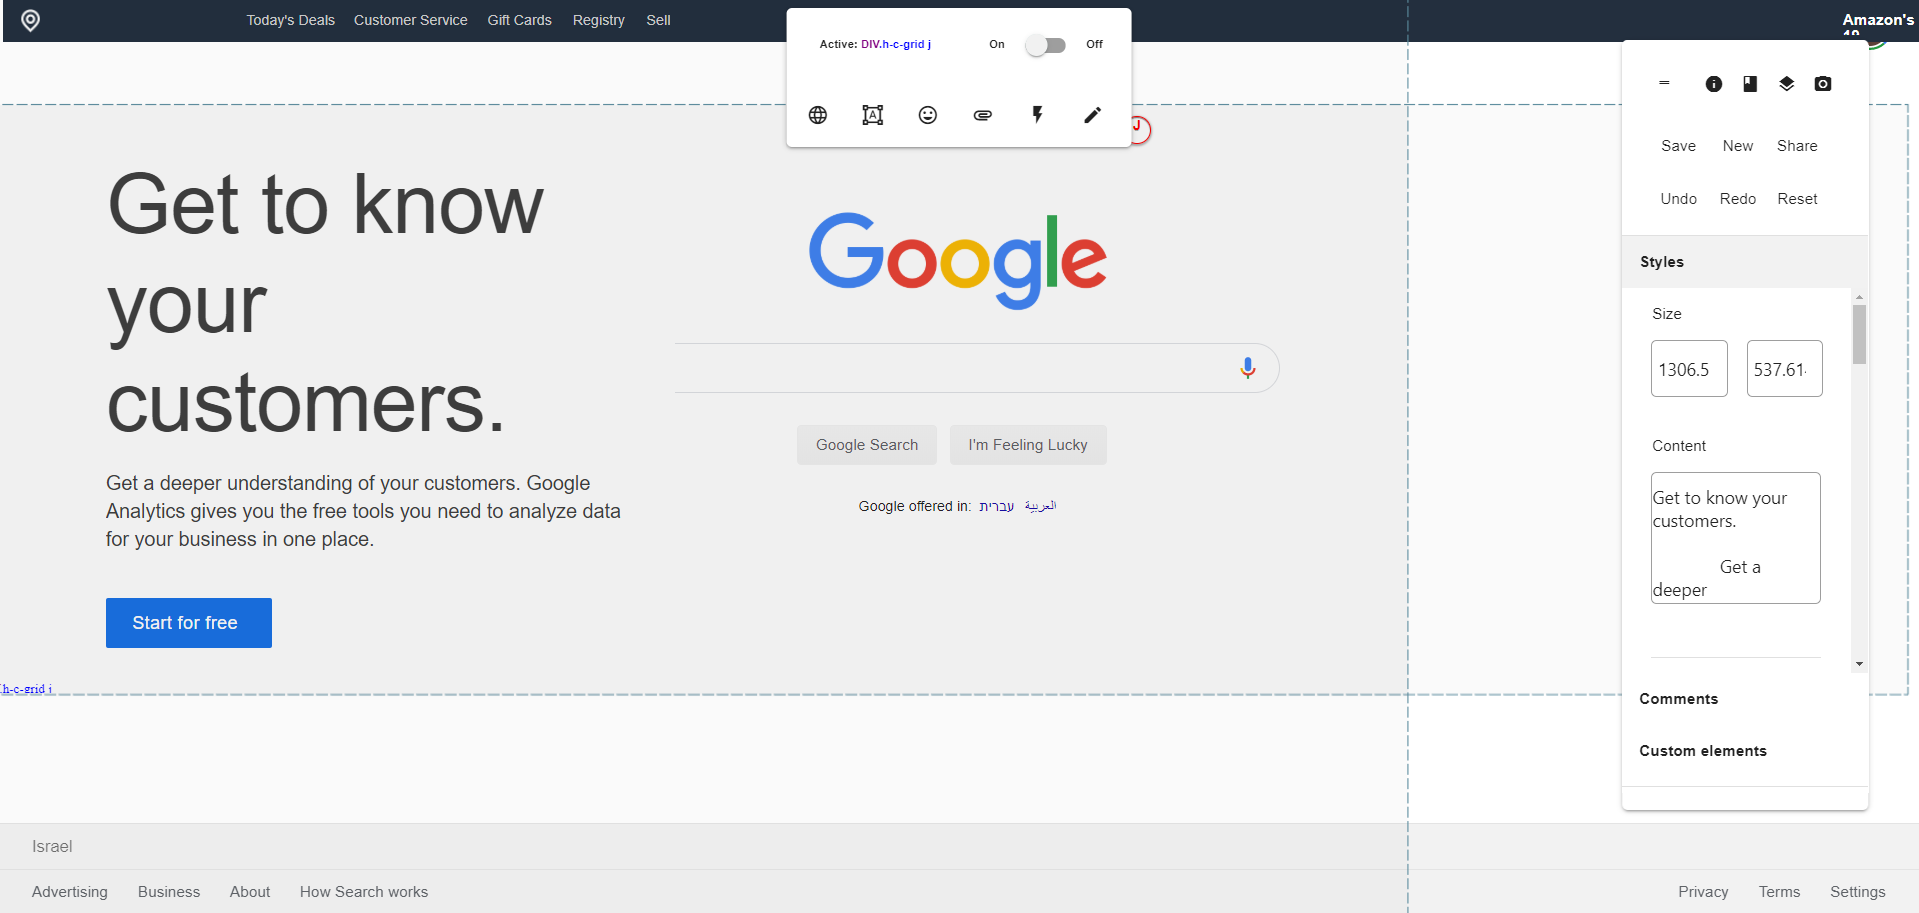Open the layers icon in side panel
Screen dimensions: 1919x913
tap(1787, 84)
